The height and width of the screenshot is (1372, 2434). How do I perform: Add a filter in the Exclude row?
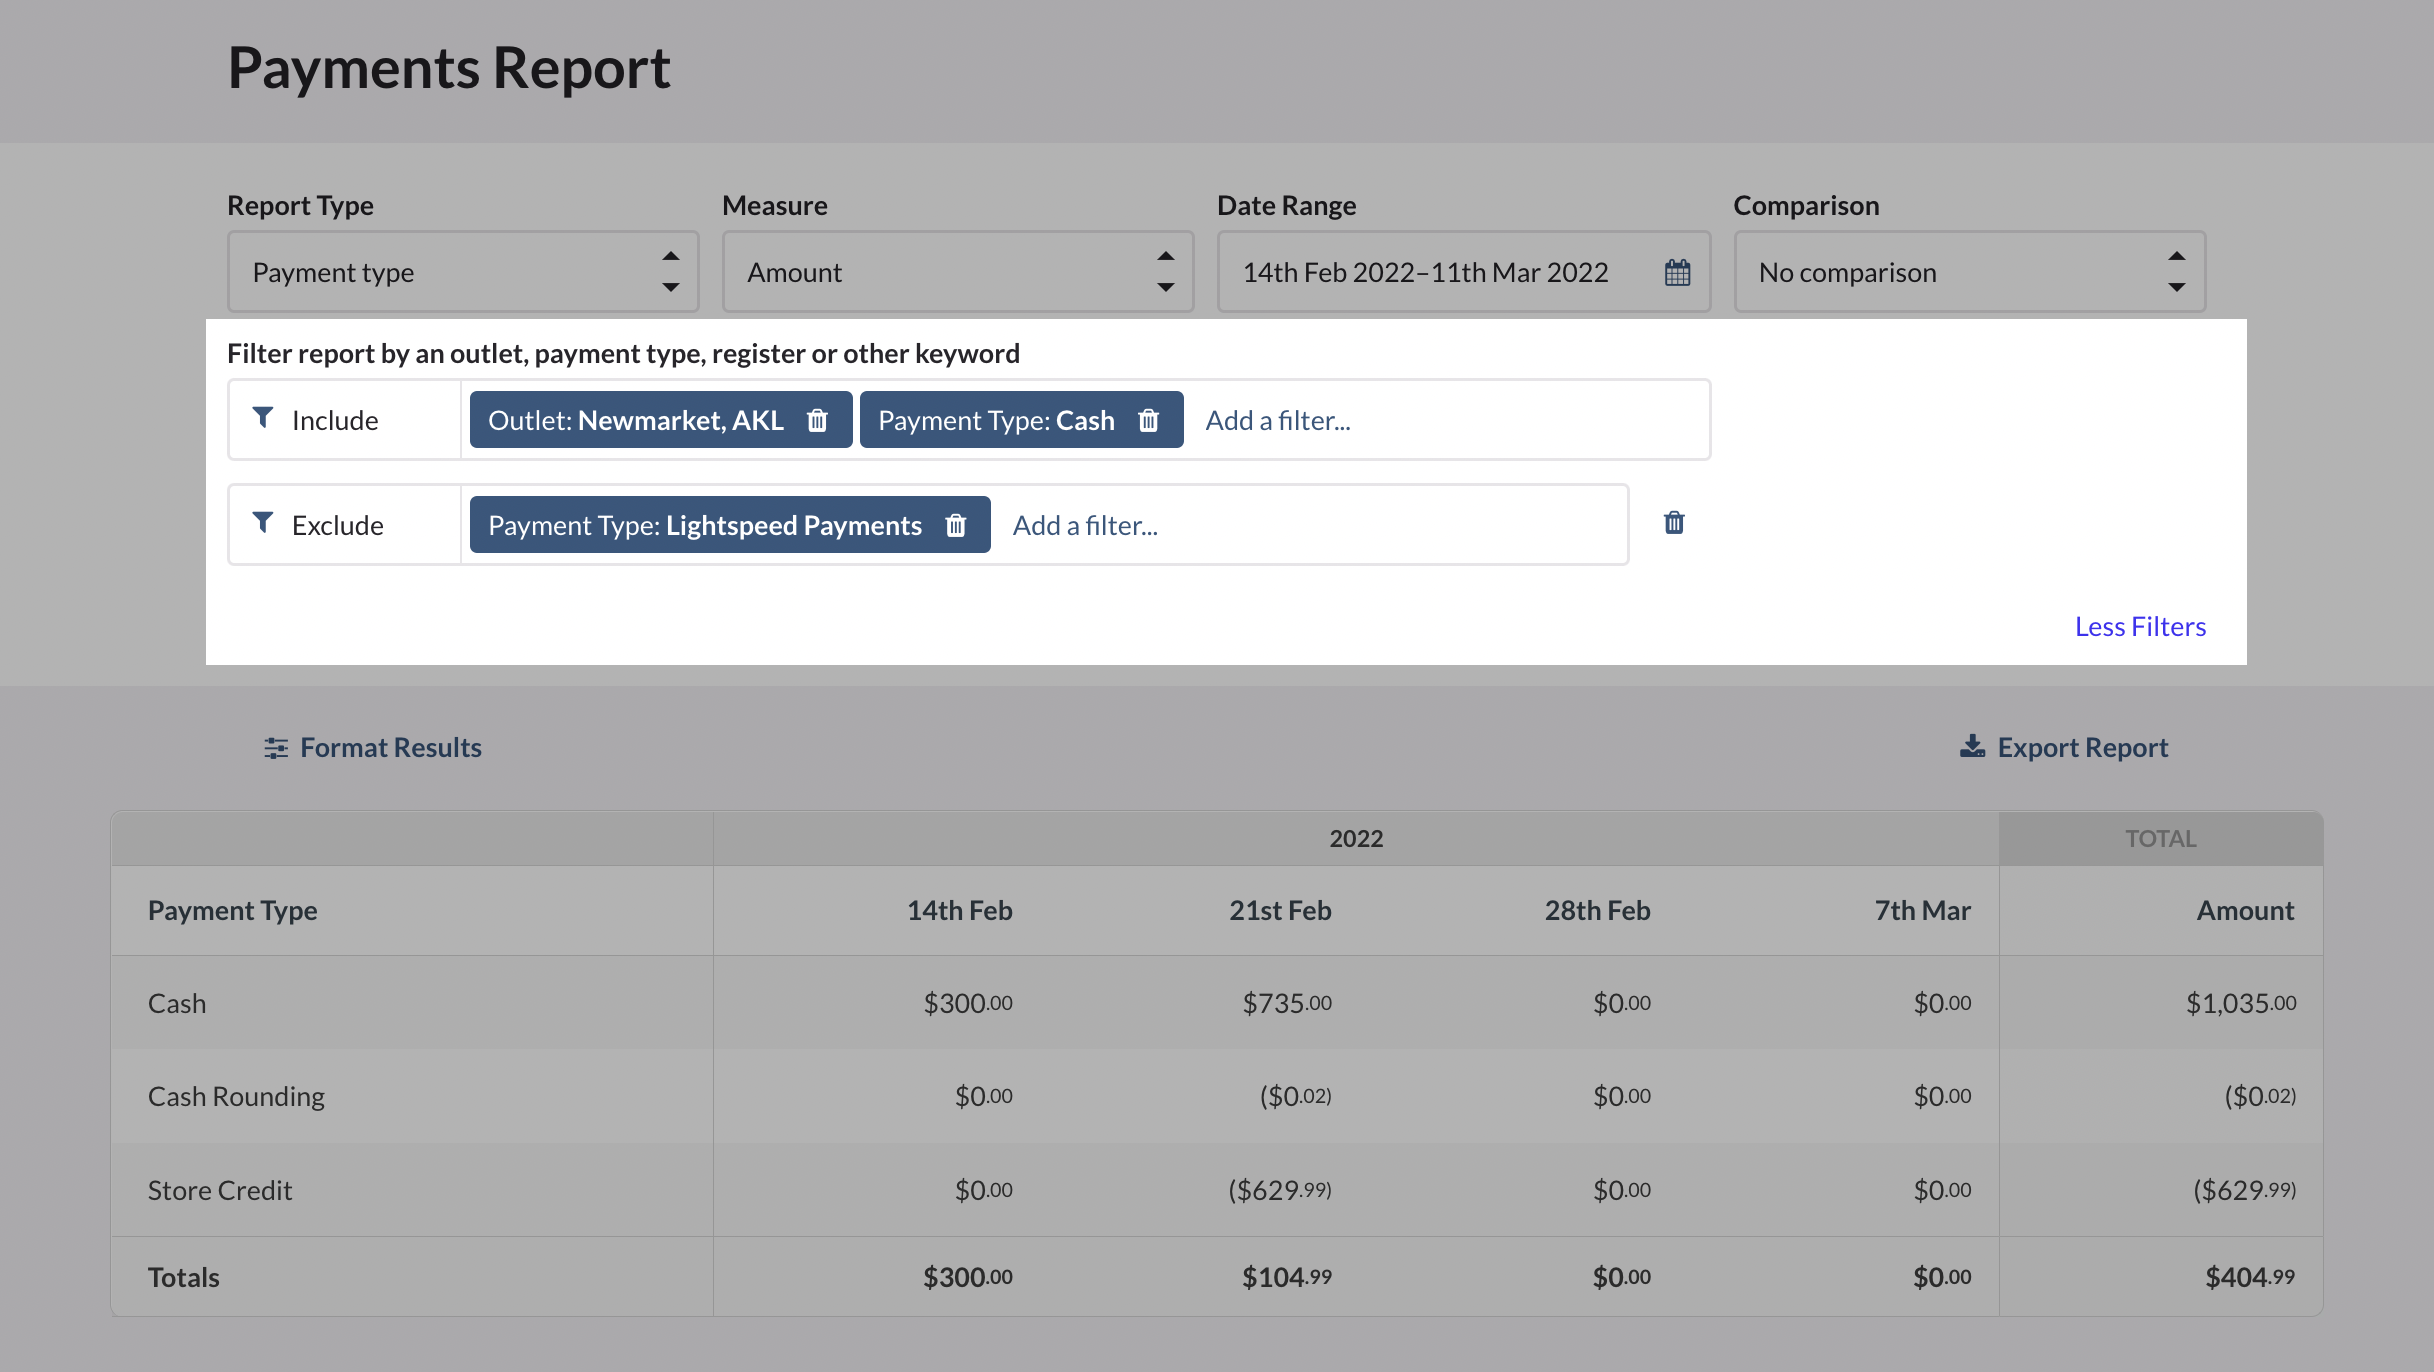click(x=1085, y=525)
